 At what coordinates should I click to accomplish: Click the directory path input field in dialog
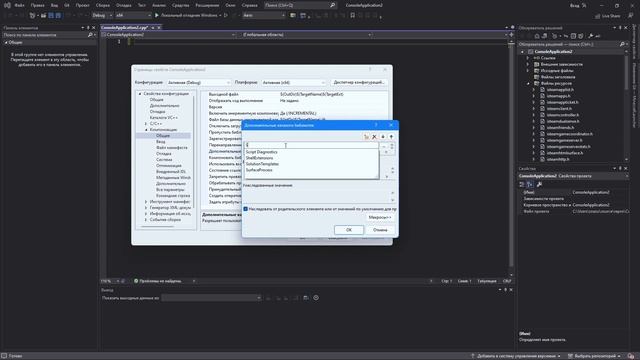click(x=311, y=145)
